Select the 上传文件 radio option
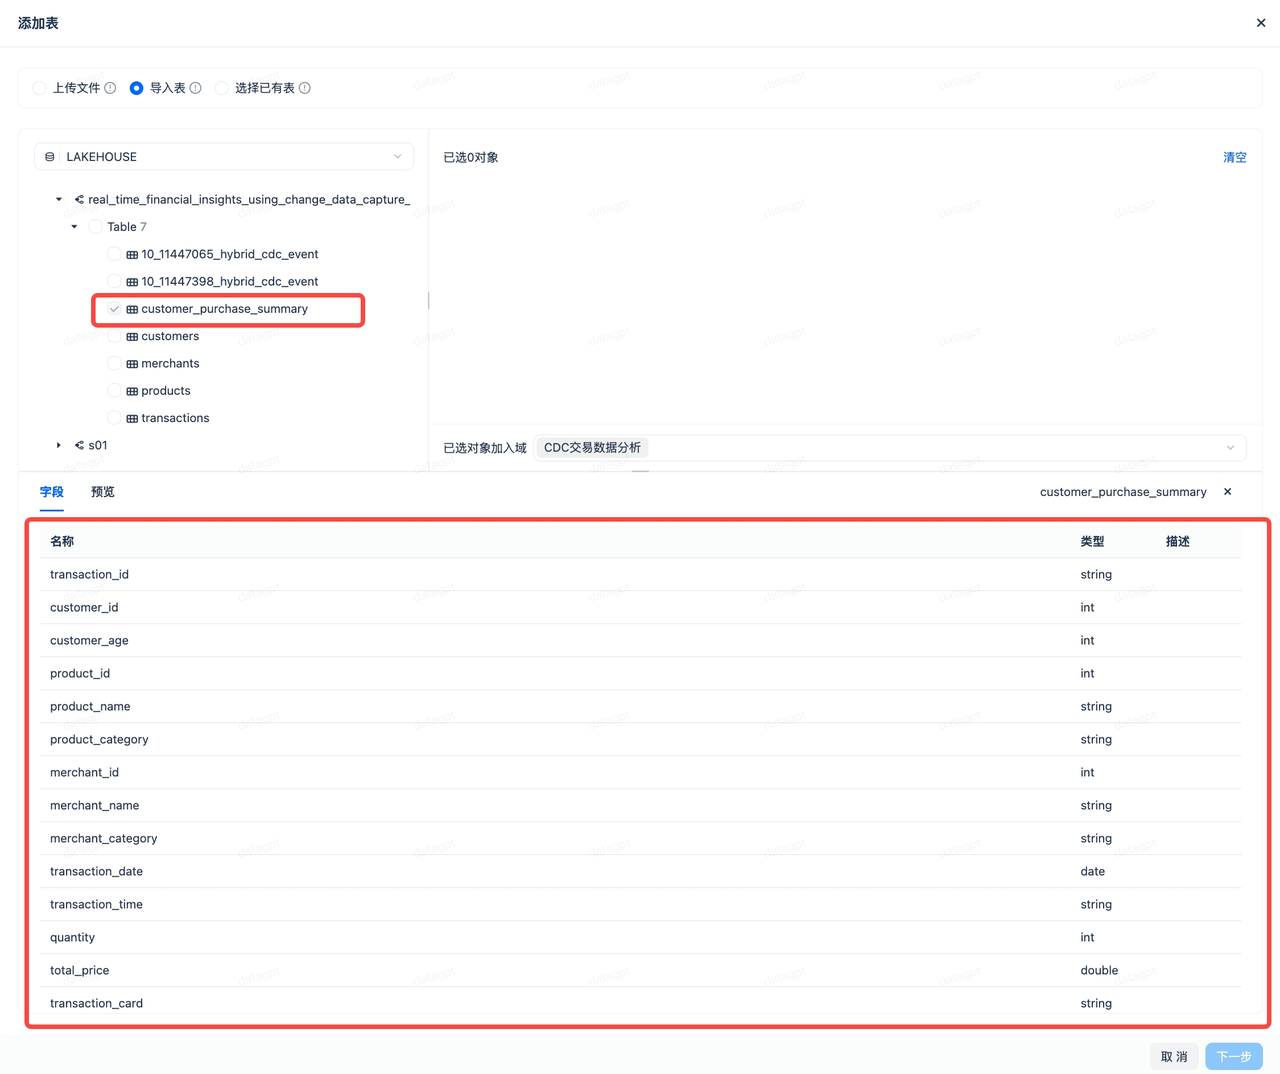The height and width of the screenshot is (1074, 1280). pos(40,88)
